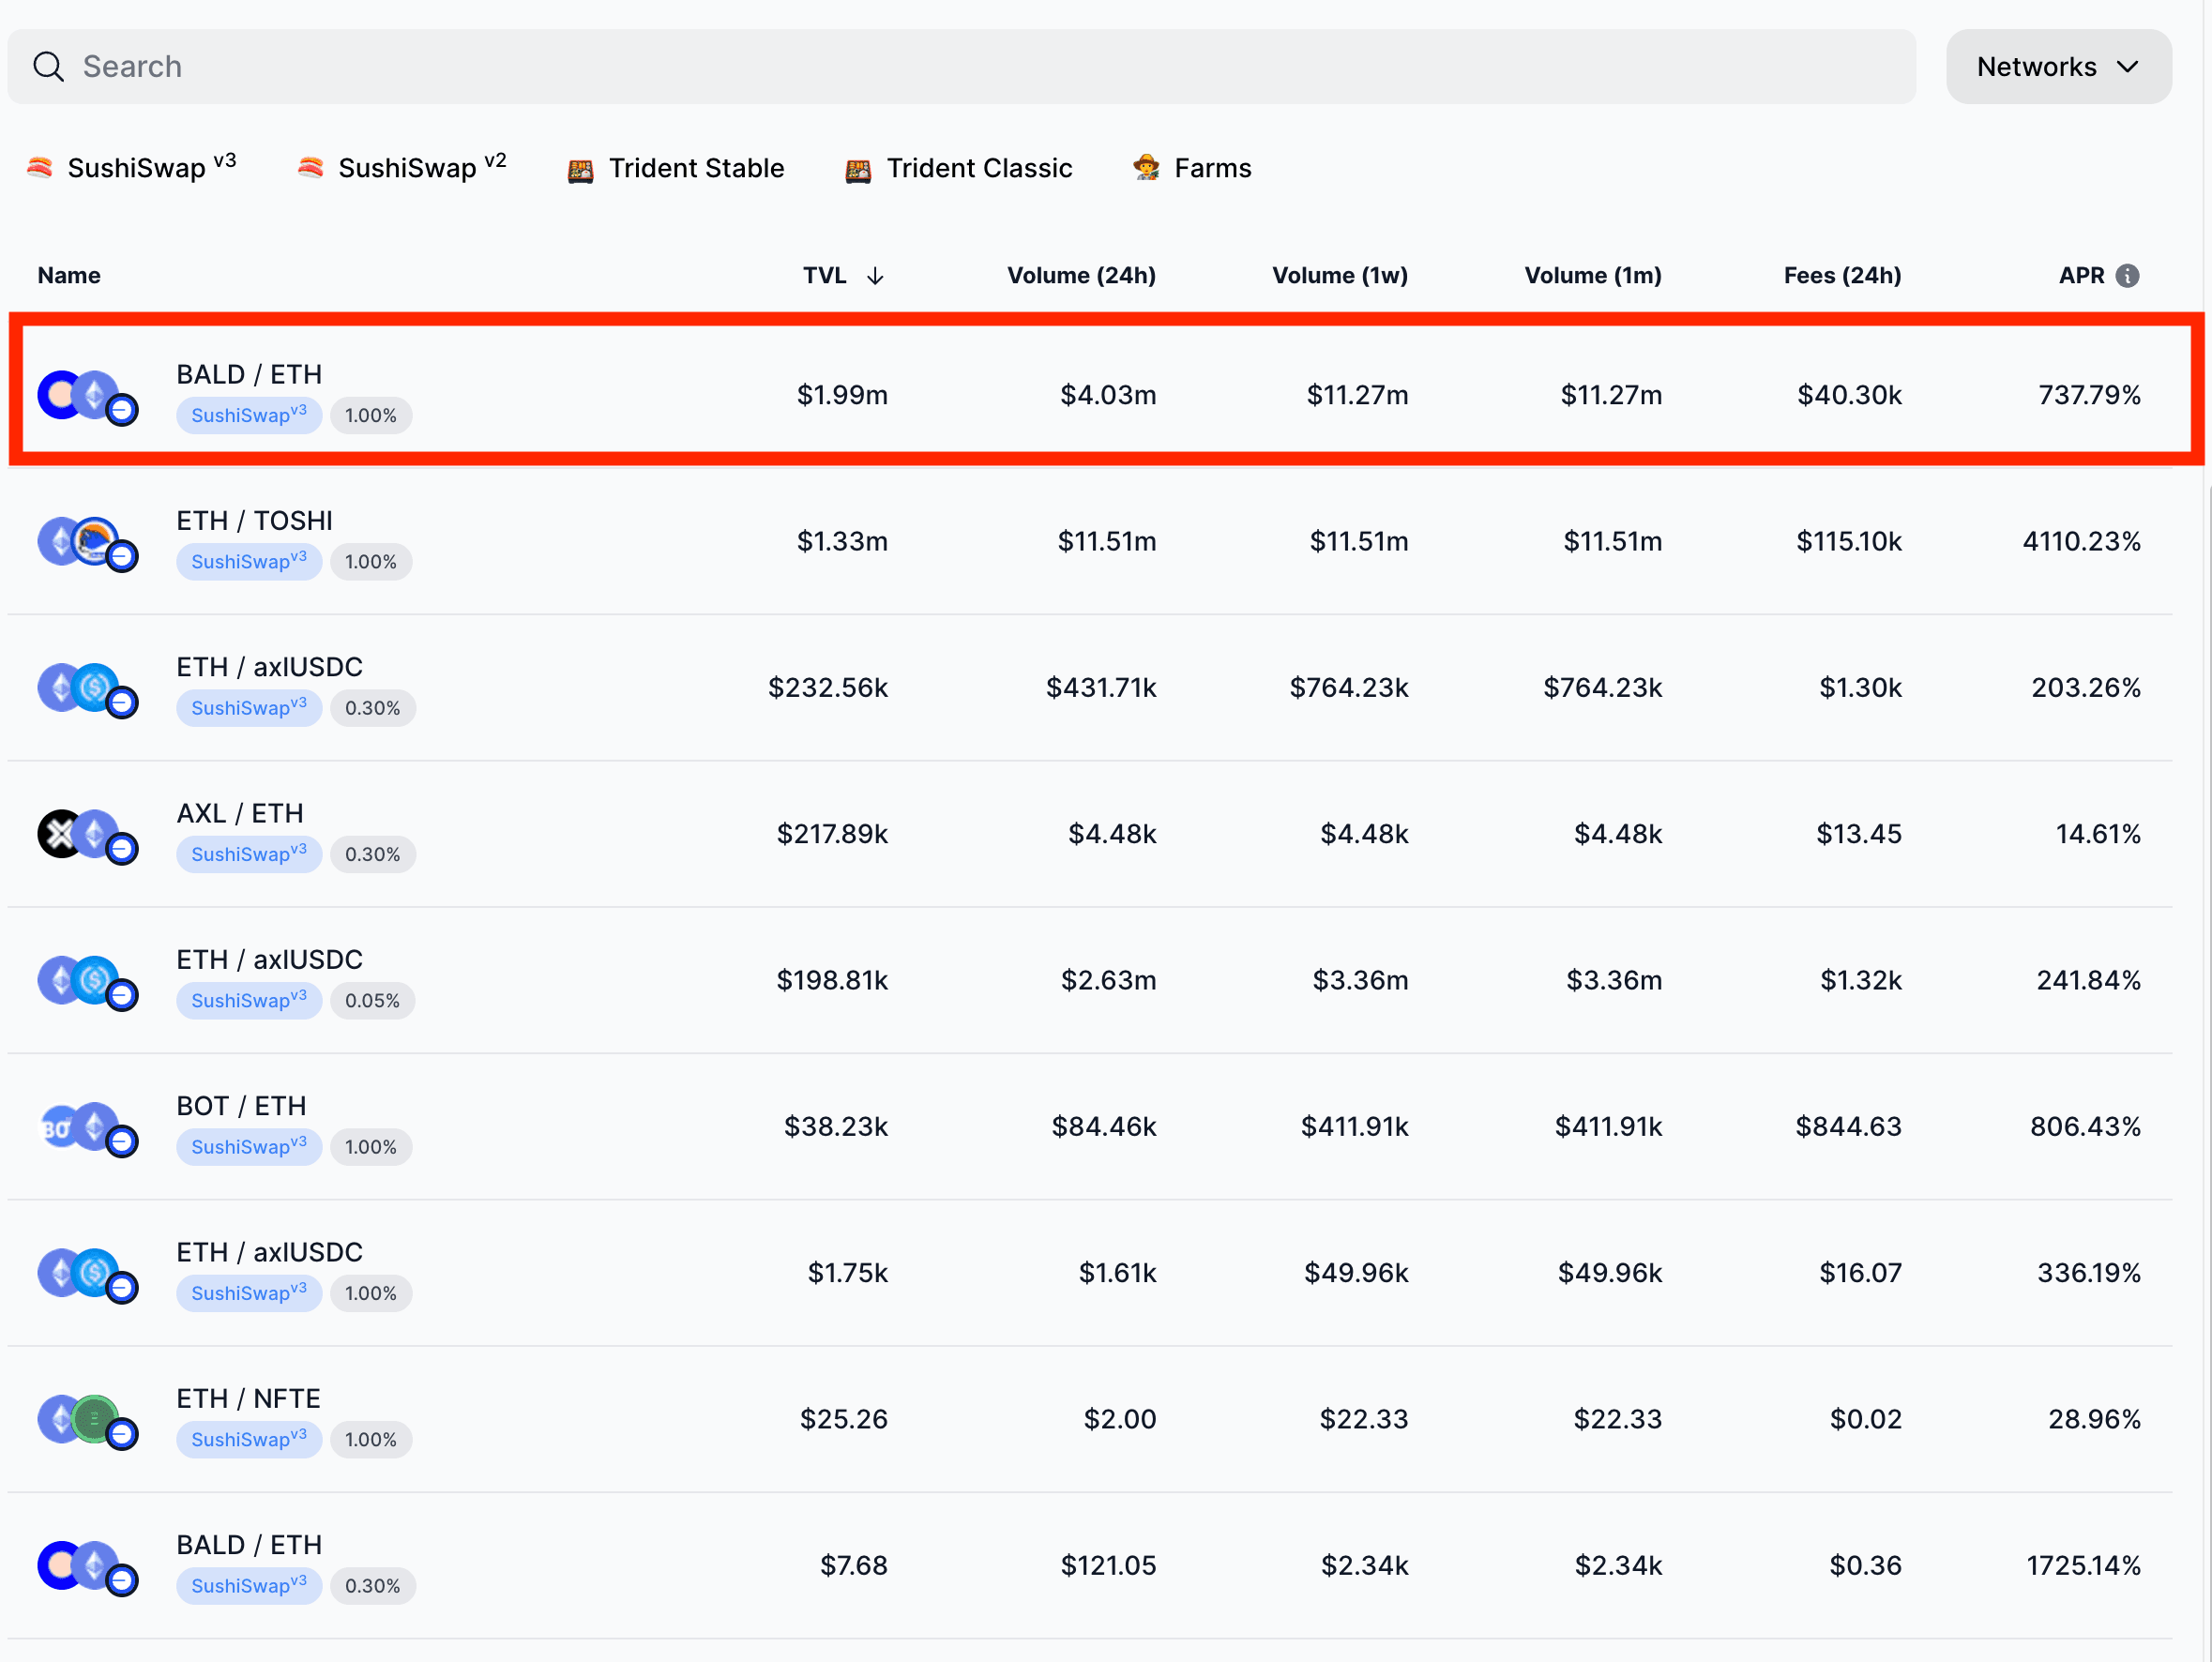2212x1662 pixels.
Task: Click the $431.71k 24h volume value
Action: click(1101, 688)
